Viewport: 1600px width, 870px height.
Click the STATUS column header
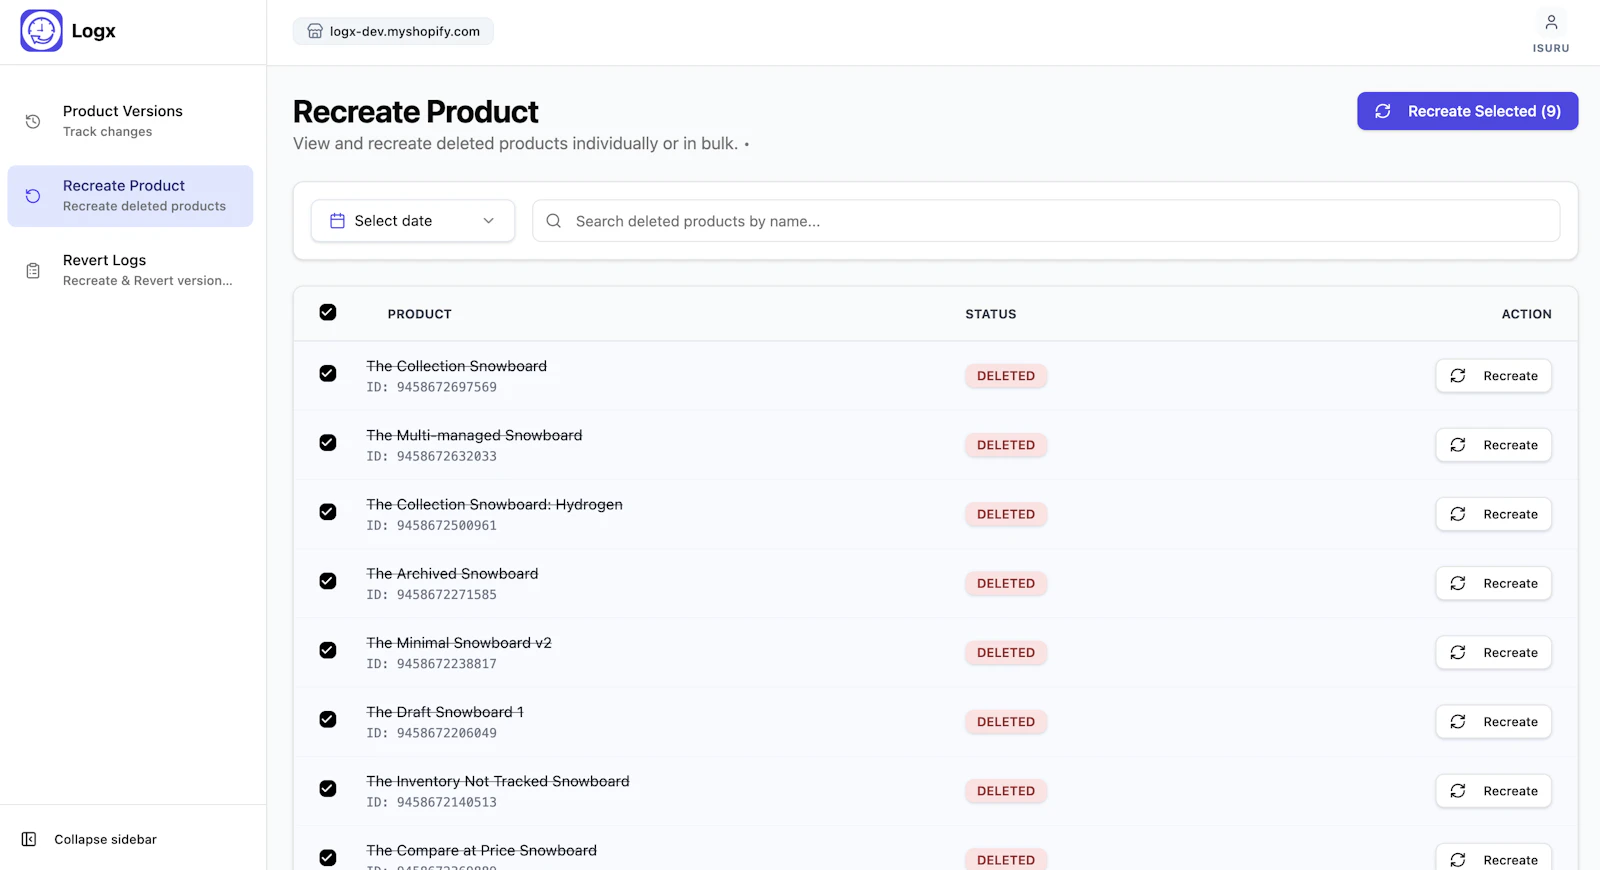[x=991, y=314]
